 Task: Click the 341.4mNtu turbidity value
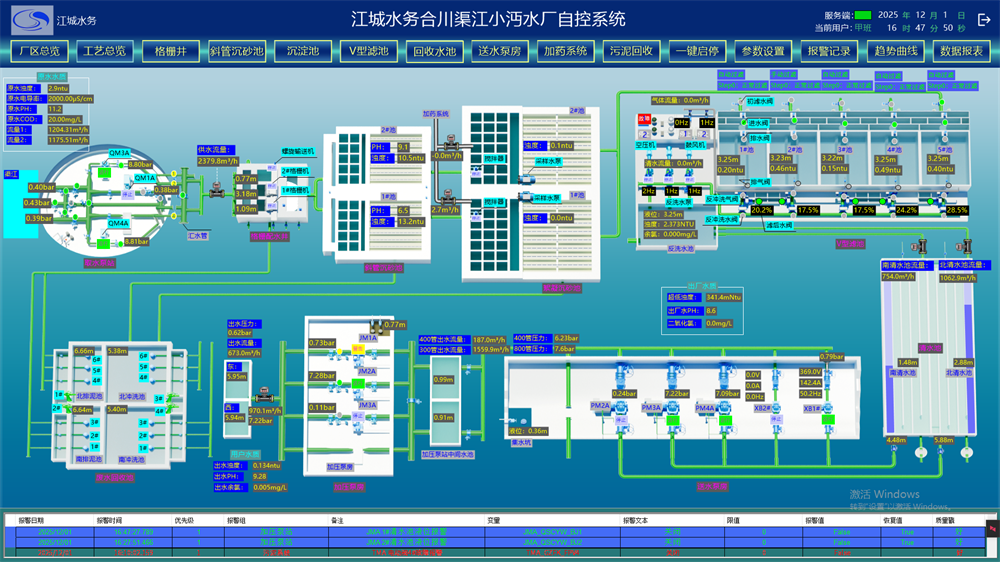[x=723, y=297]
